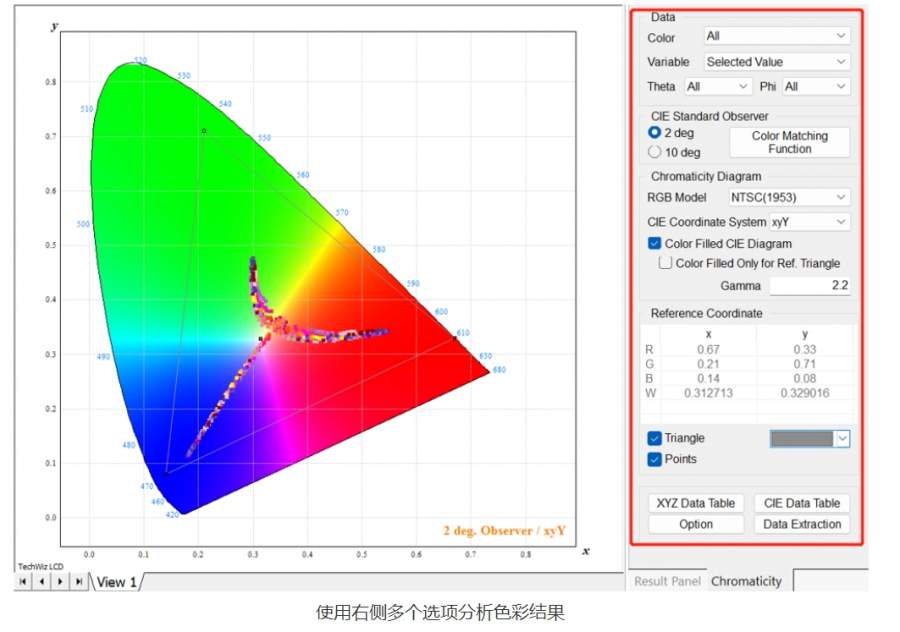Viewport: 900px width, 632px height.
Task: Click the Gamma value input field
Action: click(809, 286)
